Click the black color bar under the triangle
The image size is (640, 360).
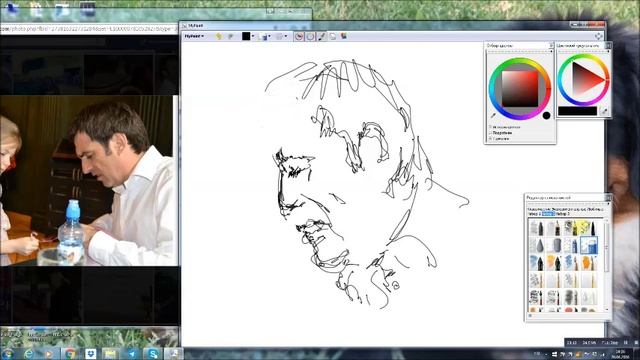577,111
